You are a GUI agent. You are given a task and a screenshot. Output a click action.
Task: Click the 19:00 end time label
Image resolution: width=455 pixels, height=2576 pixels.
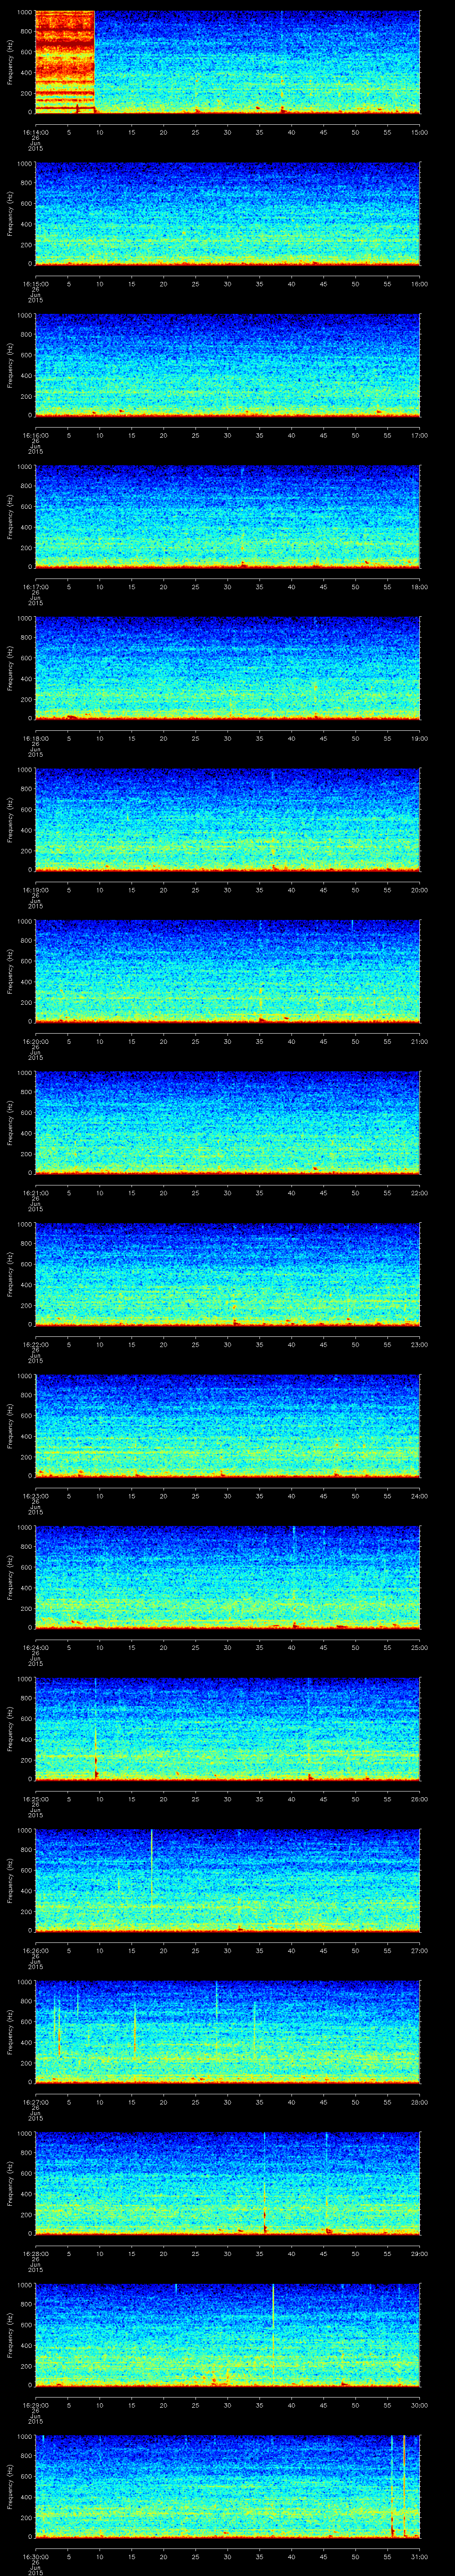[420, 738]
